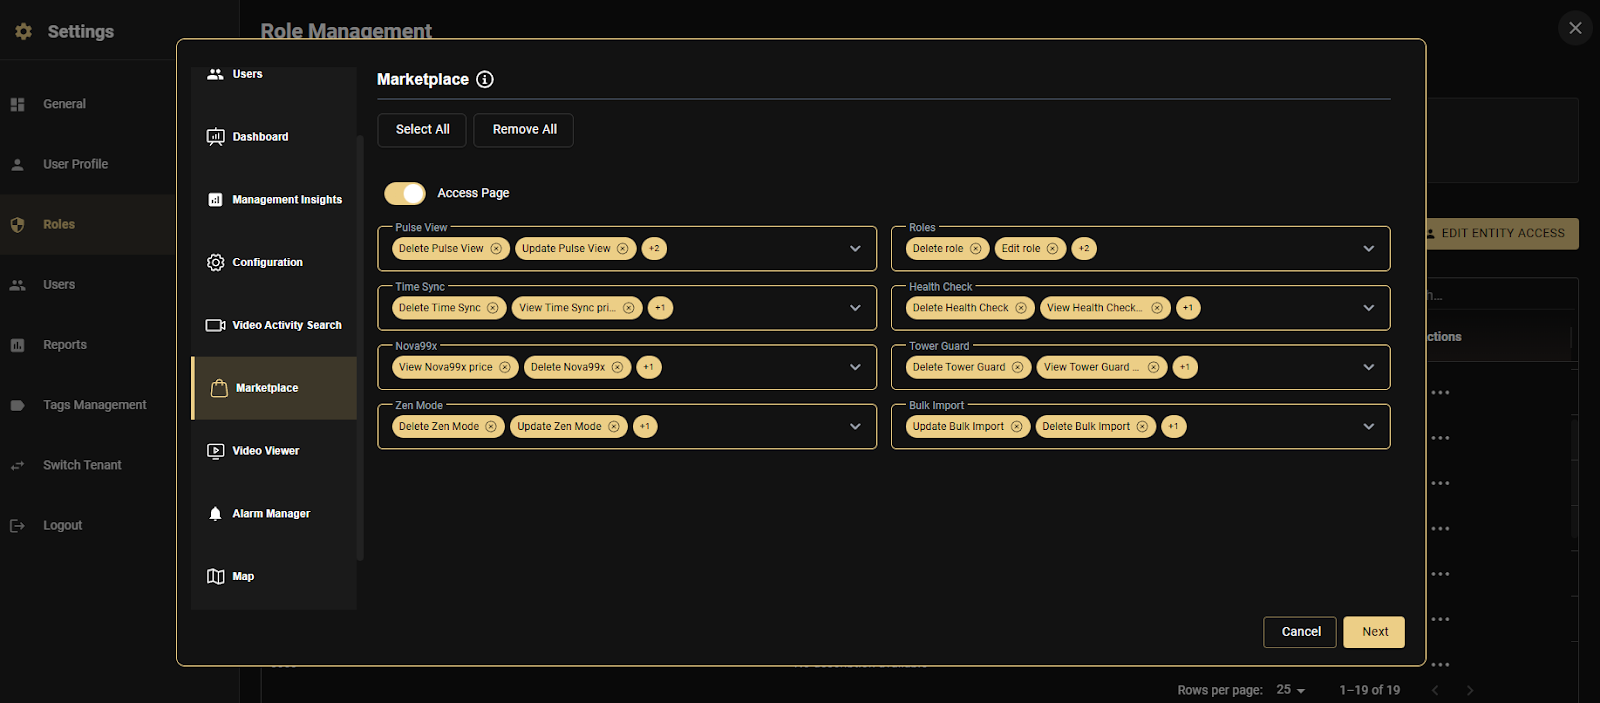Remove the Delete Tower Guard chip
This screenshot has height=703, width=1600.
coord(1017,368)
